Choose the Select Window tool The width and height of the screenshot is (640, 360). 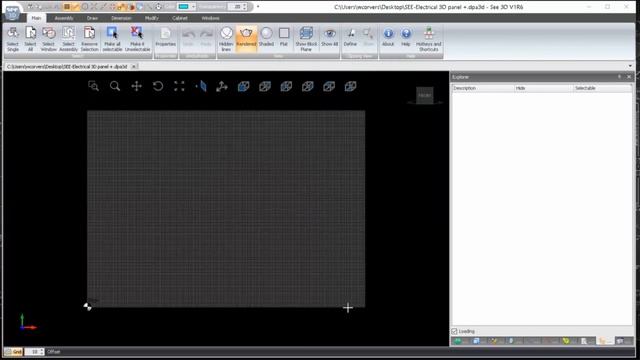click(x=49, y=39)
